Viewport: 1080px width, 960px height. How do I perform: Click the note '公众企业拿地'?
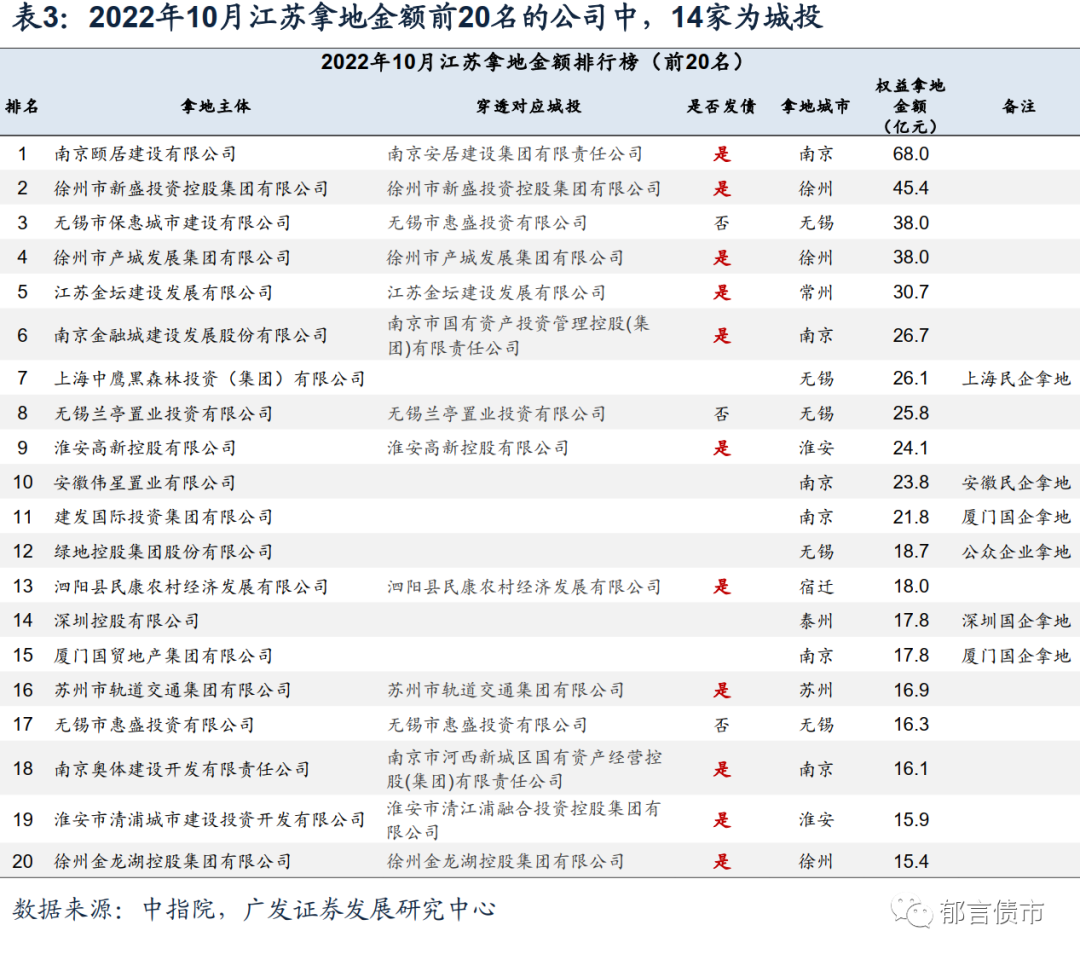tap(1017, 552)
